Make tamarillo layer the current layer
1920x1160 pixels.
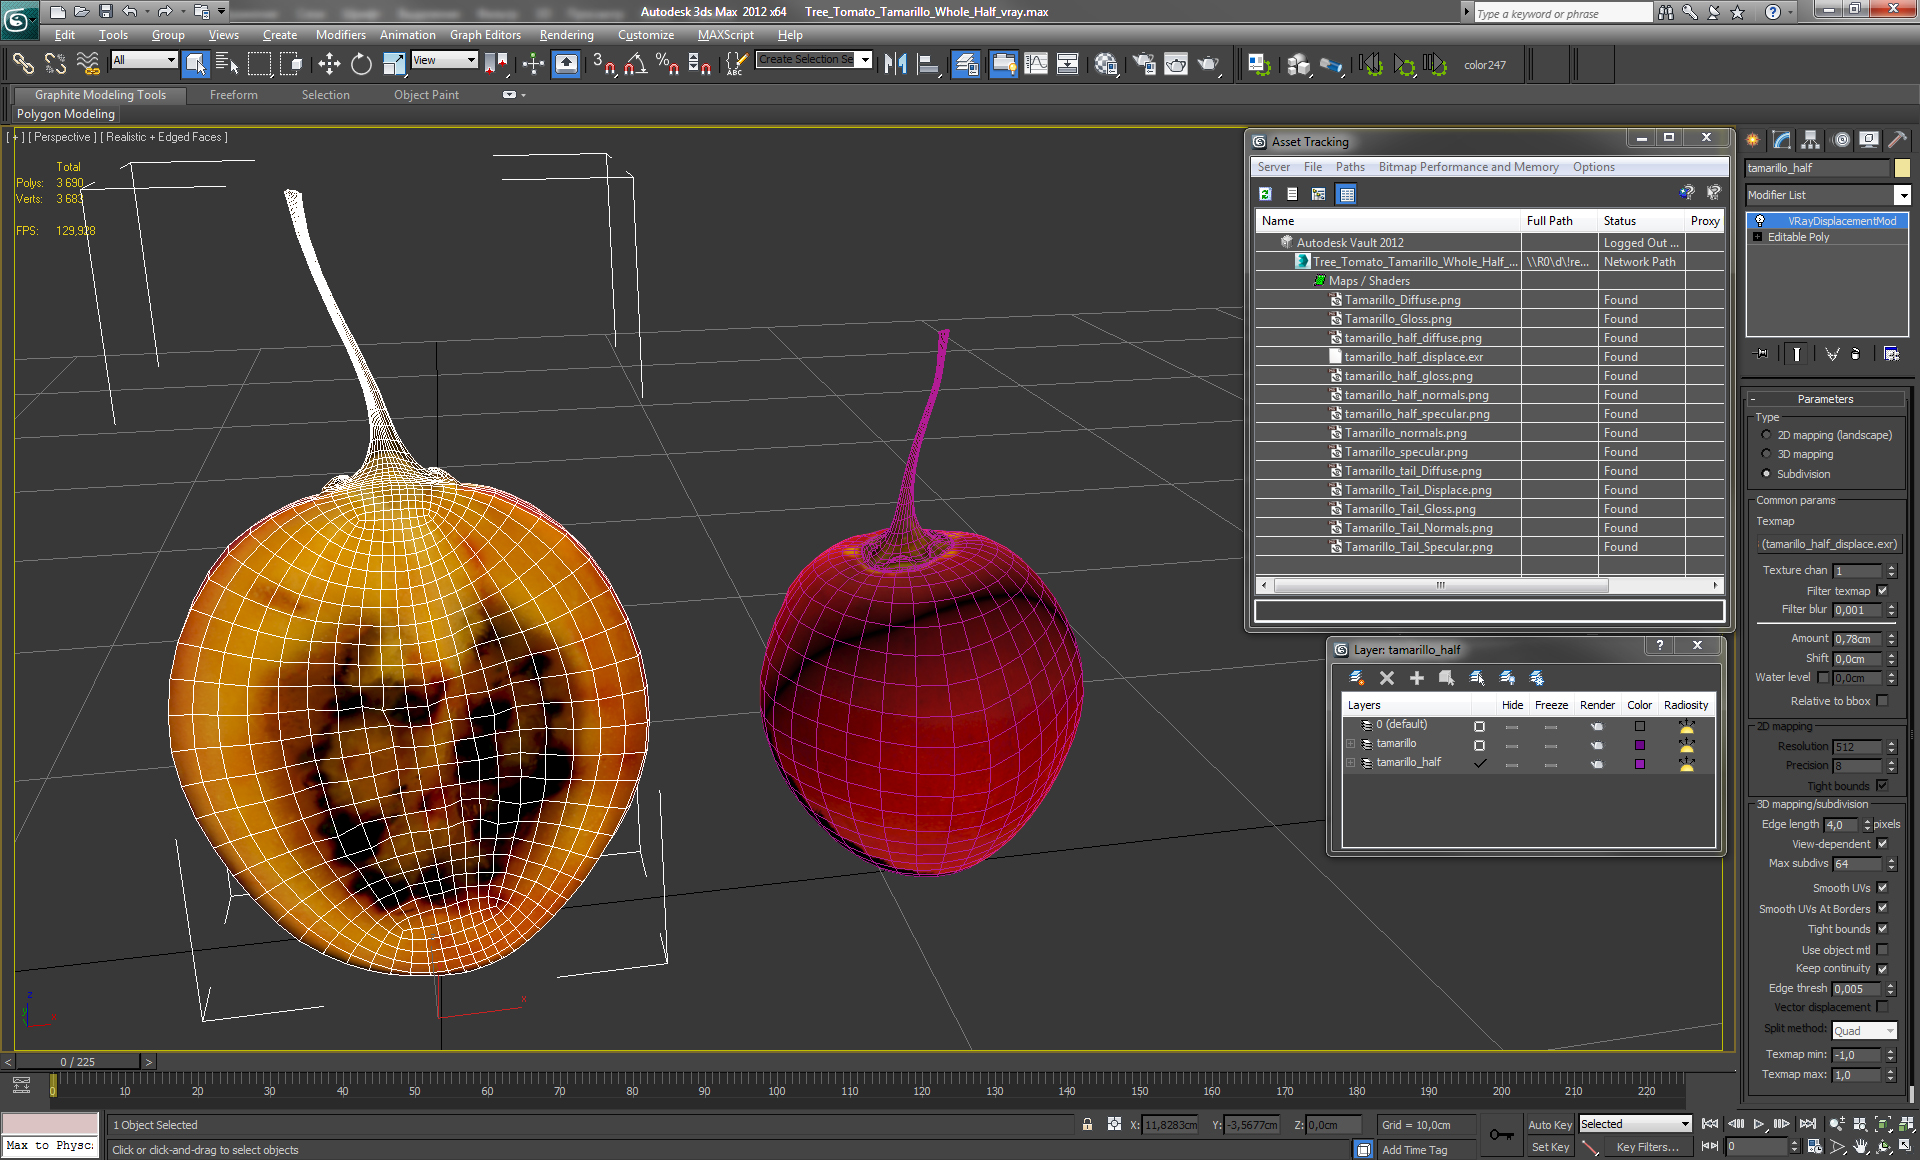click(1479, 745)
